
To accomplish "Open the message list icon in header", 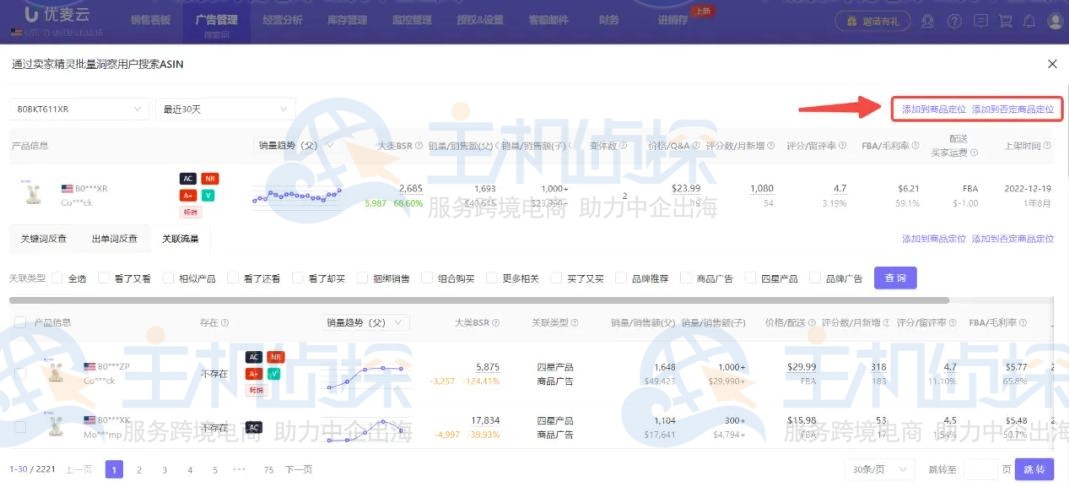I will (x=980, y=21).
